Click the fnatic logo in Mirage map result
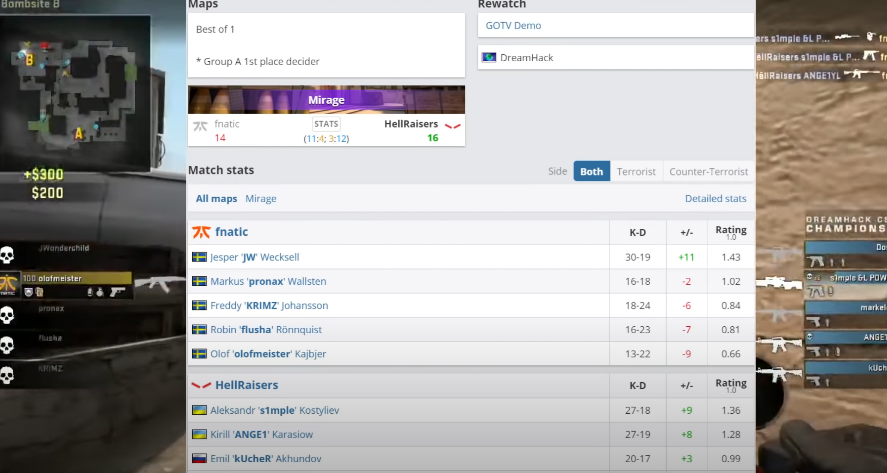The image size is (887, 473). (200, 125)
